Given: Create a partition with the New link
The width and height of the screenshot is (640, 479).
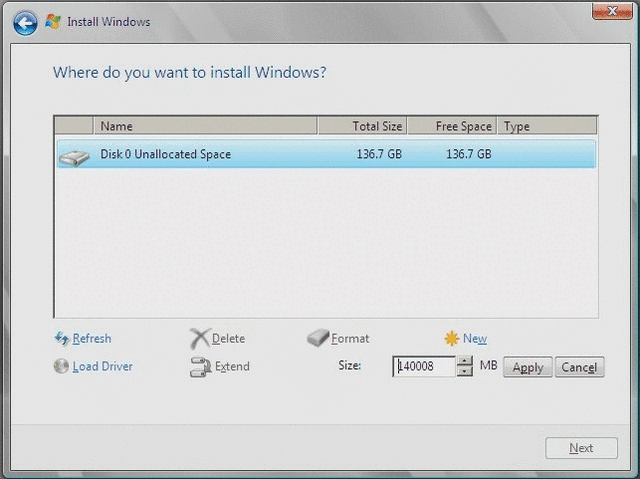Looking at the screenshot, I should click(x=475, y=339).
